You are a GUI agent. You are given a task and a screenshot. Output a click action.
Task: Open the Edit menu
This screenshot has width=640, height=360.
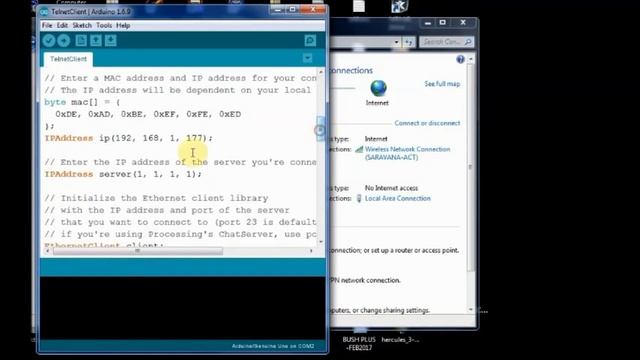[x=62, y=25]
